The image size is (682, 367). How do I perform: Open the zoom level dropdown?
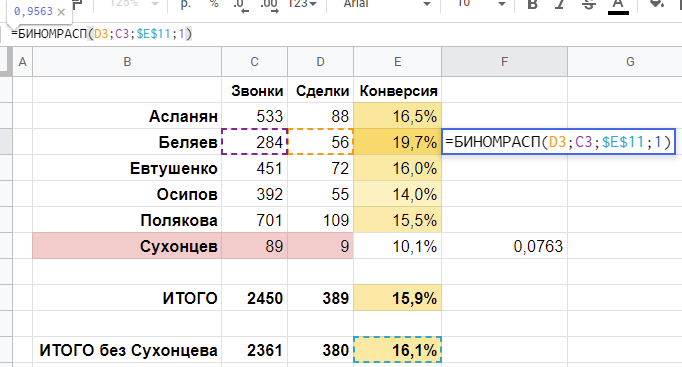click(133, 4)
